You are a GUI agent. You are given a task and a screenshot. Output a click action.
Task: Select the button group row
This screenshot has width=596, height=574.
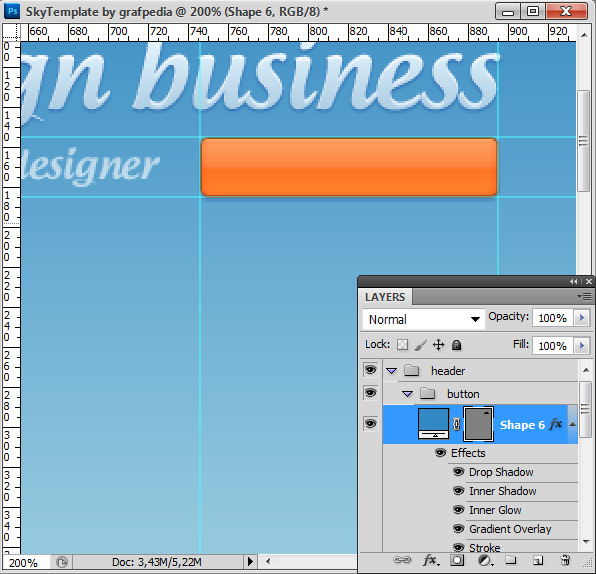[x=480, y=393]
